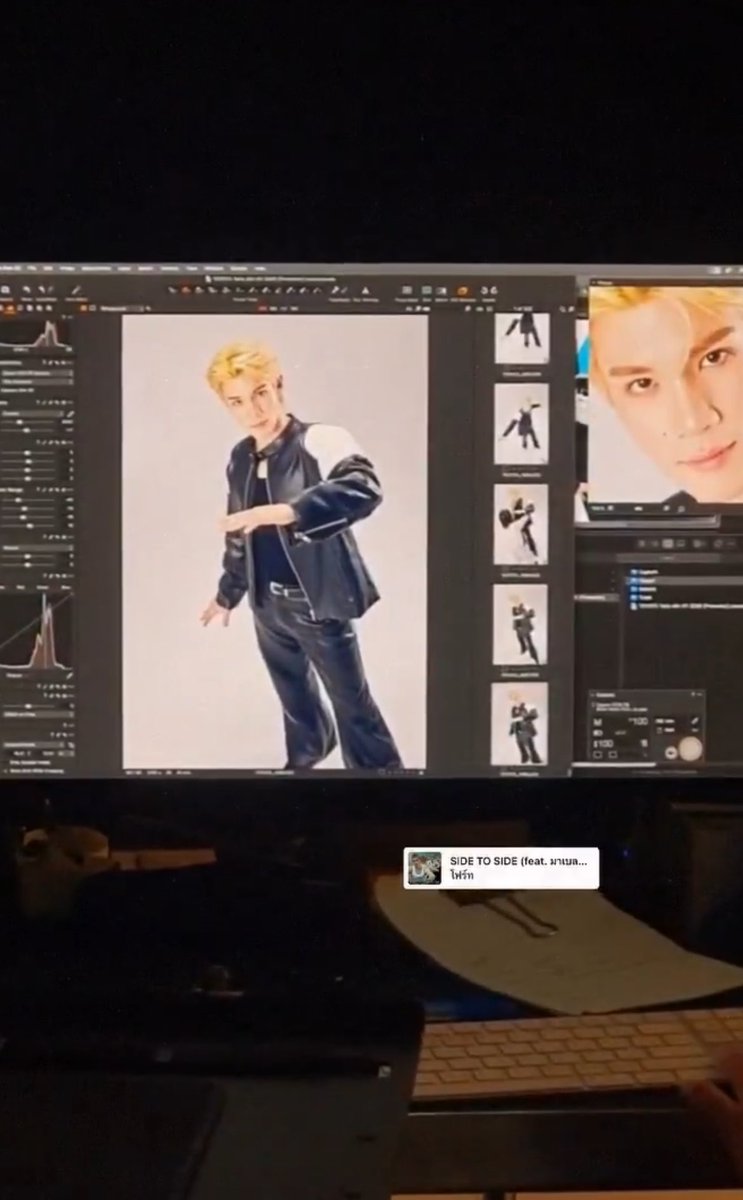Select the bottom thumbnail in the browser strip
The image size is (743, 1200).
[x=520, y=723]
